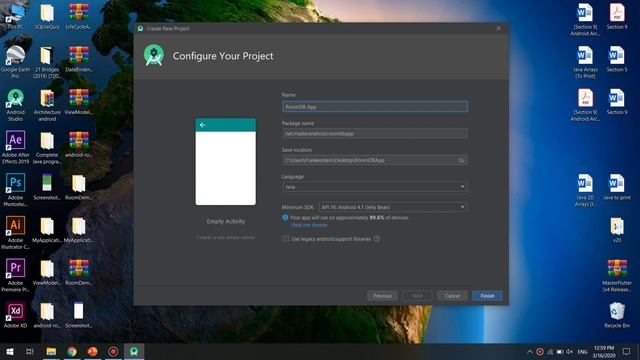Open the Complete Java program folder
The height and width of the screenshot is (360, 640).
(x=47, y=147)
